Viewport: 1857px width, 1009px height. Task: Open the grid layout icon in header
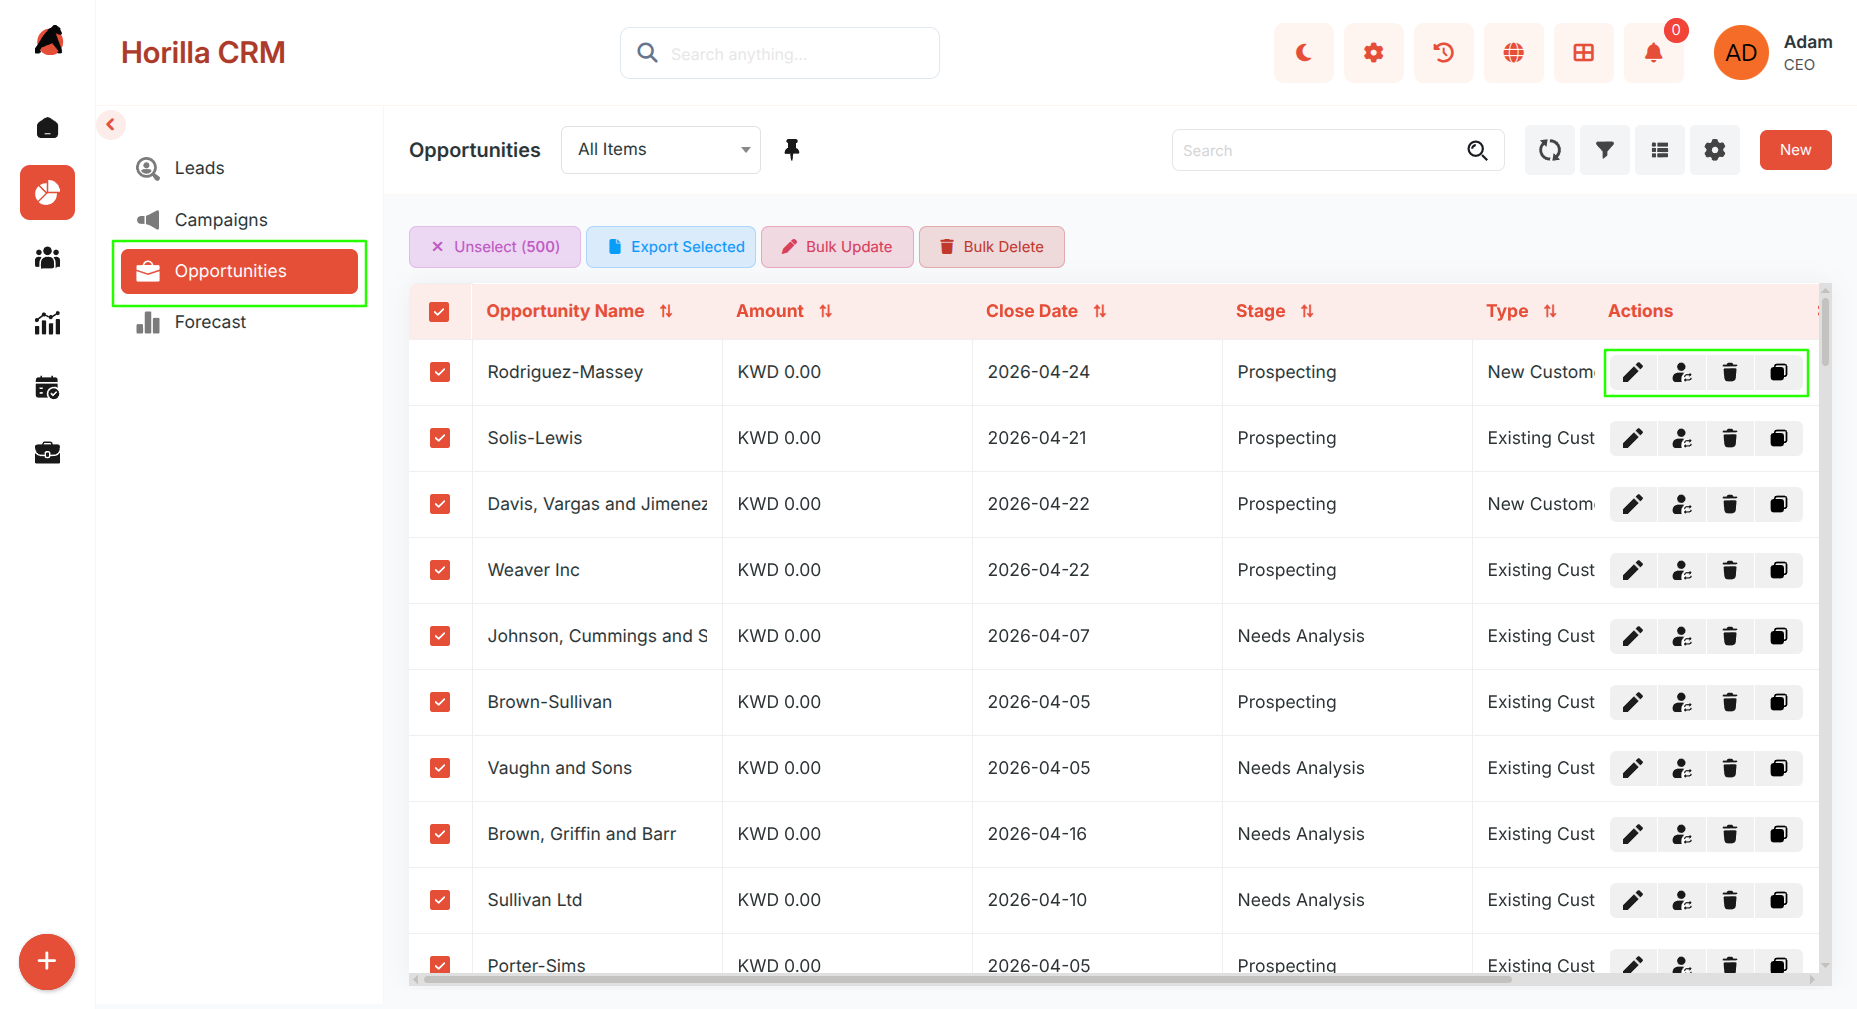coord(1583,53)
